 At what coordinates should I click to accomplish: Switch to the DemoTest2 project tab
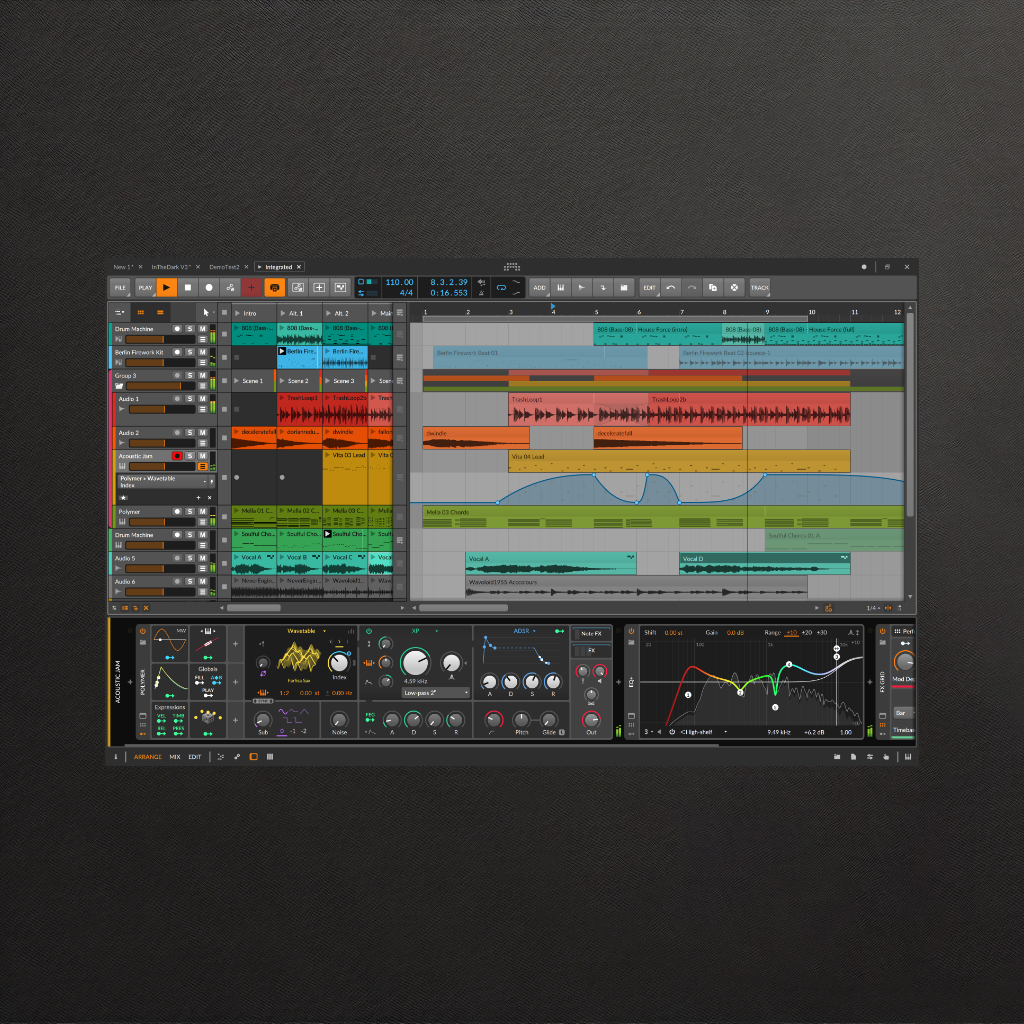click(223, 267)
